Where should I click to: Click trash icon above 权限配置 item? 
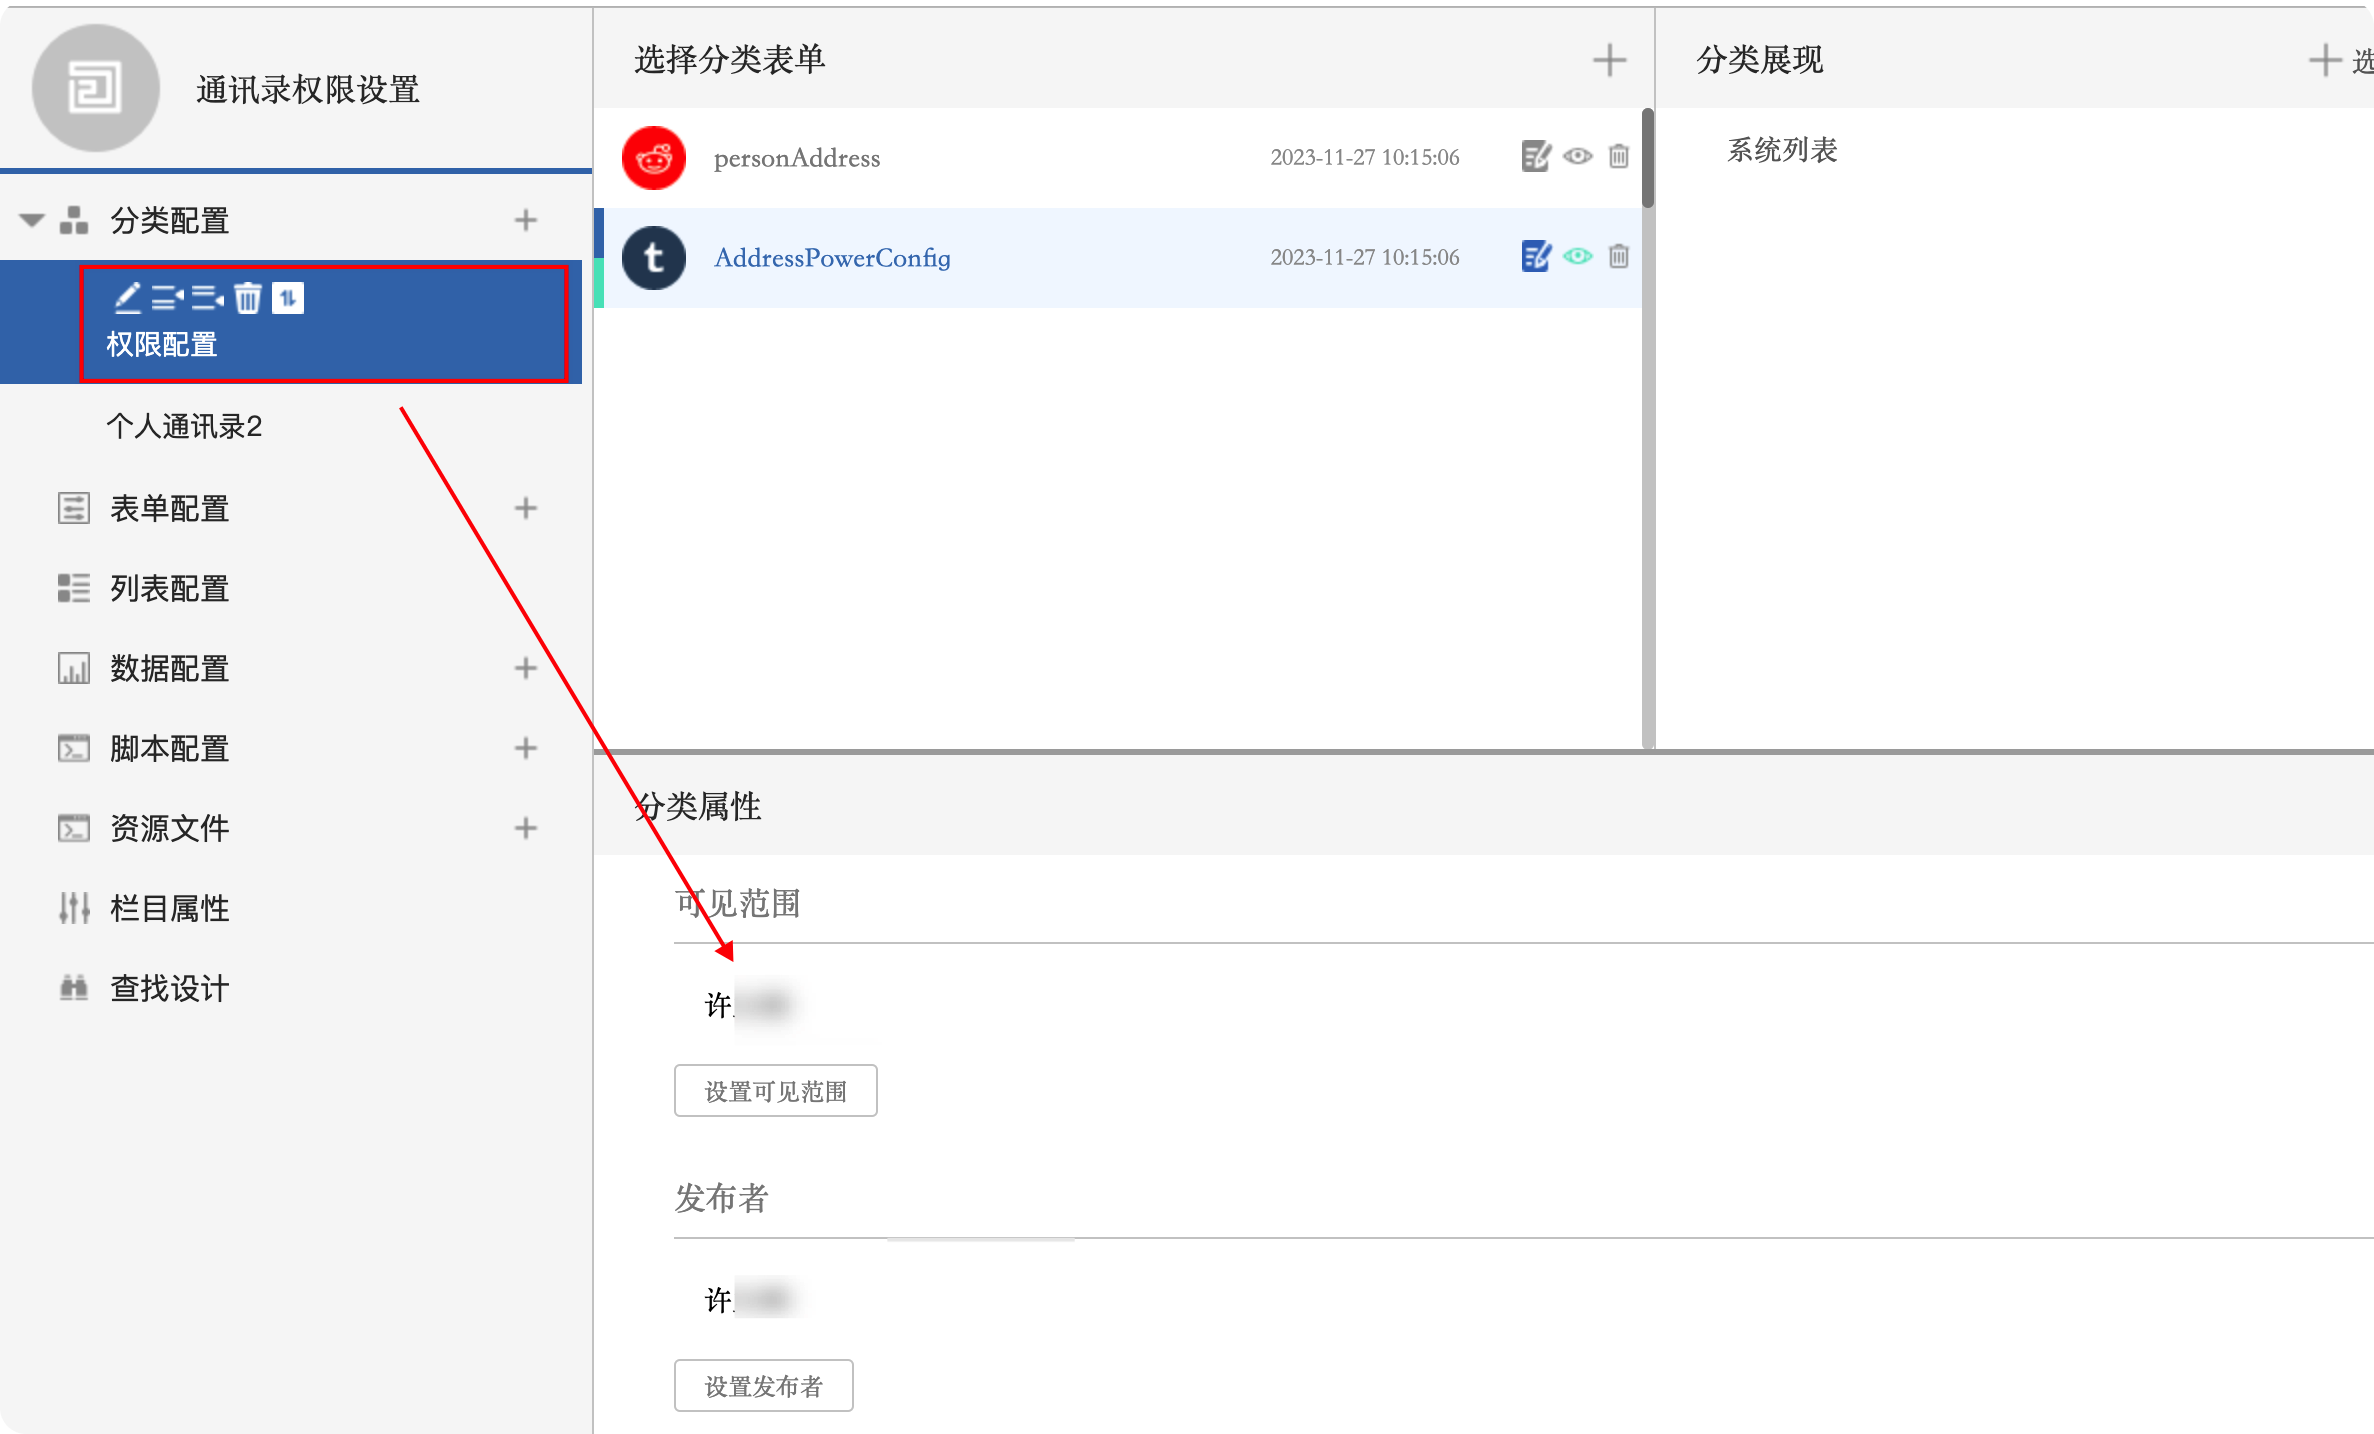(x=247, y=298)
